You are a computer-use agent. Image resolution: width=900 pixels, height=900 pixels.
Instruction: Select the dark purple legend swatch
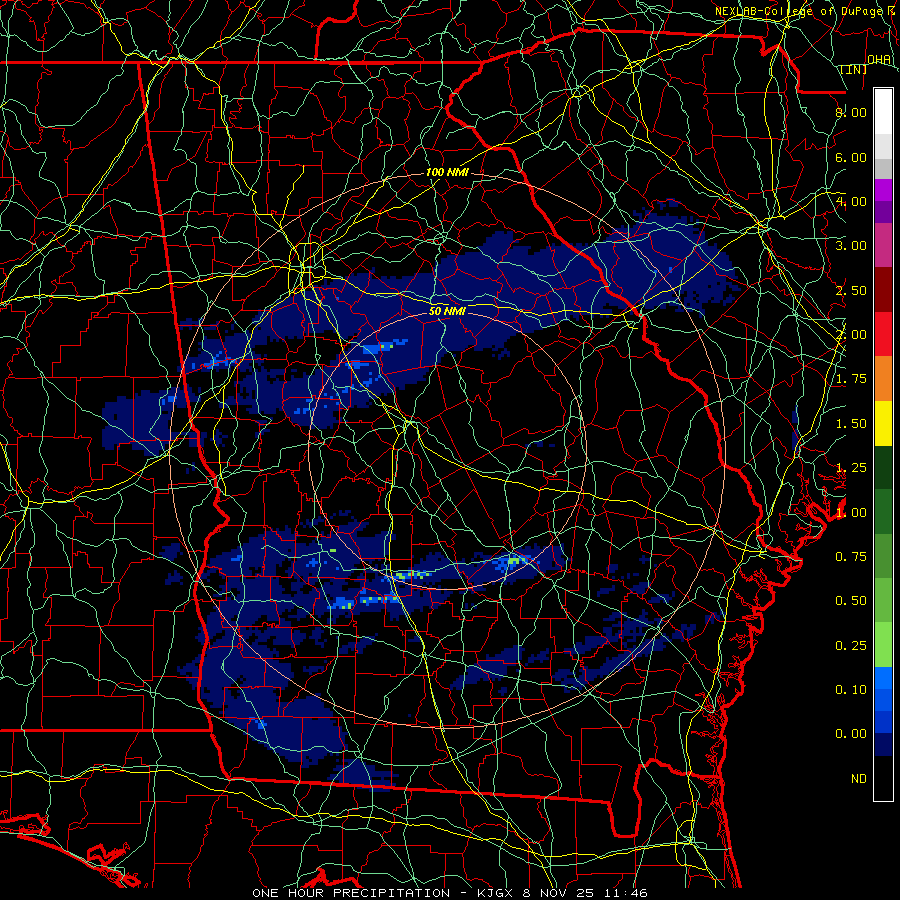(x=883, y=212)
